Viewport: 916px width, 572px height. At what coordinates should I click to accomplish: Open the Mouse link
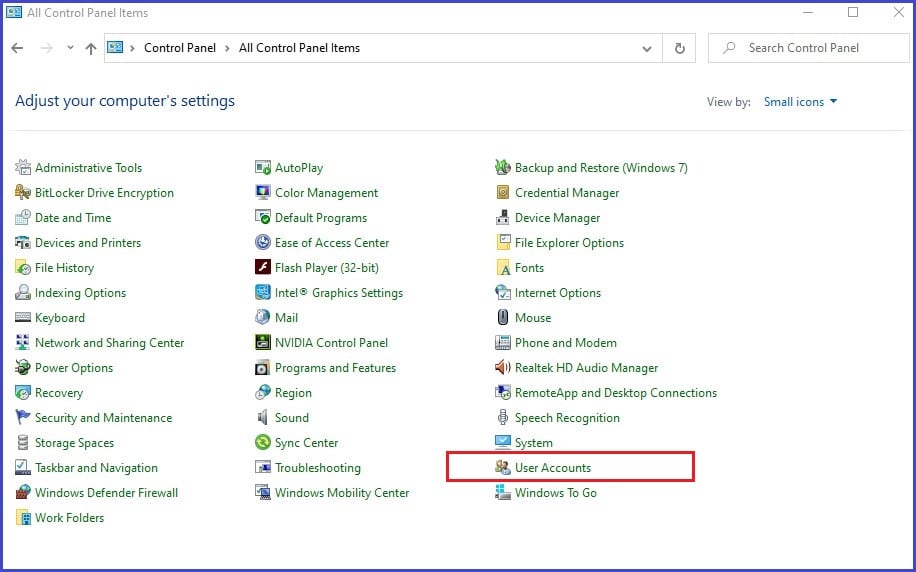(533, 318)
